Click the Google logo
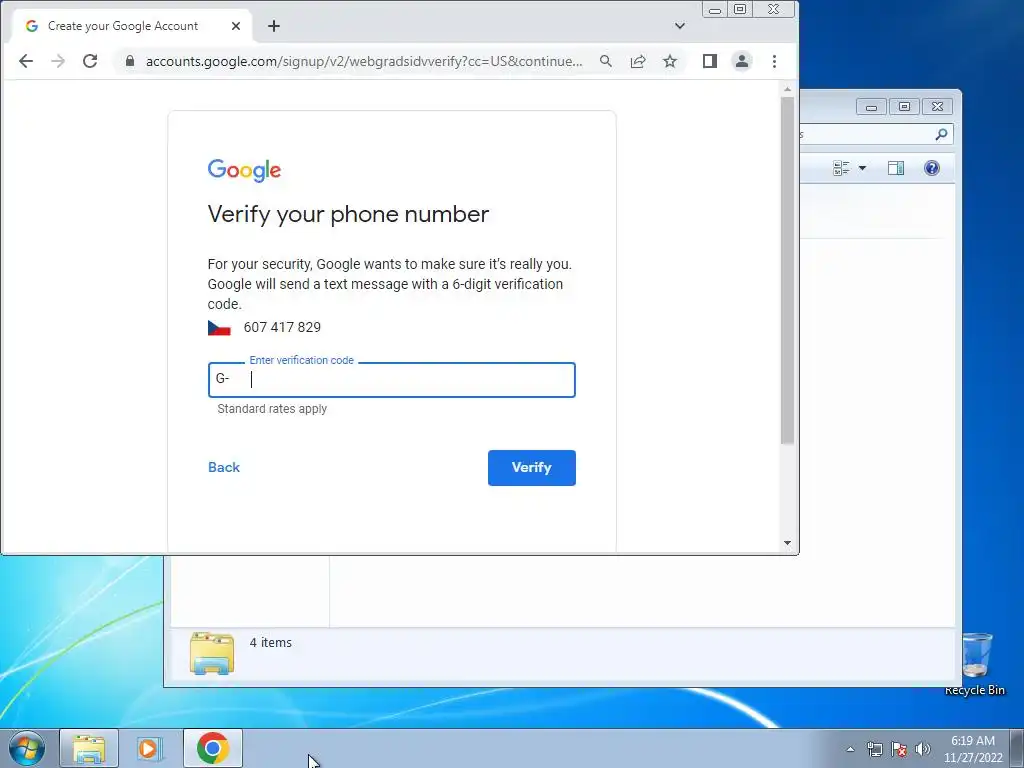The width and height of the screenshot is (1024, 768). tap(244, 170)
